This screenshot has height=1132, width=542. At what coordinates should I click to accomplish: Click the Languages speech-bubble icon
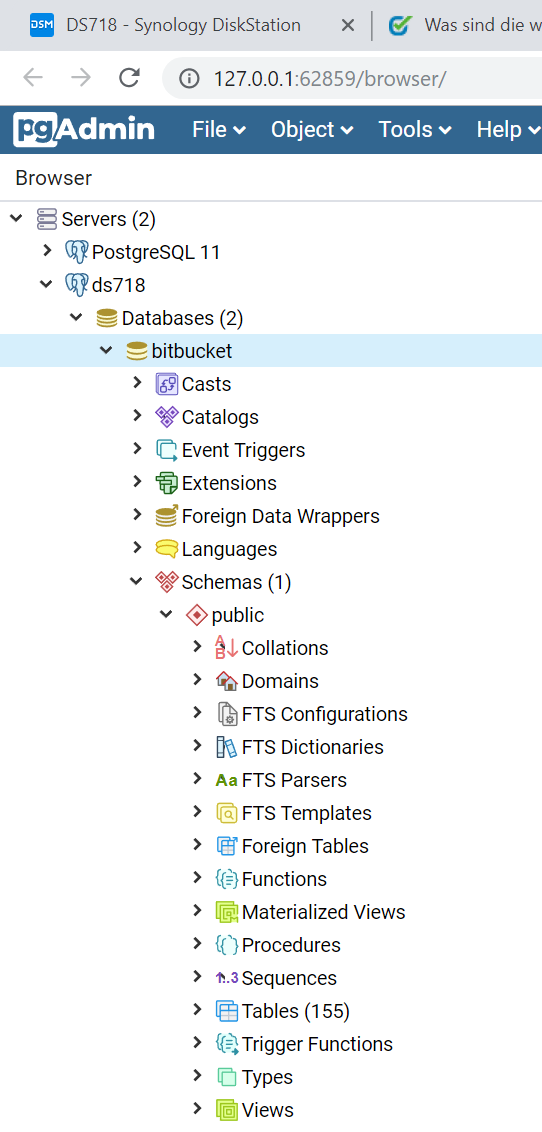167,549
